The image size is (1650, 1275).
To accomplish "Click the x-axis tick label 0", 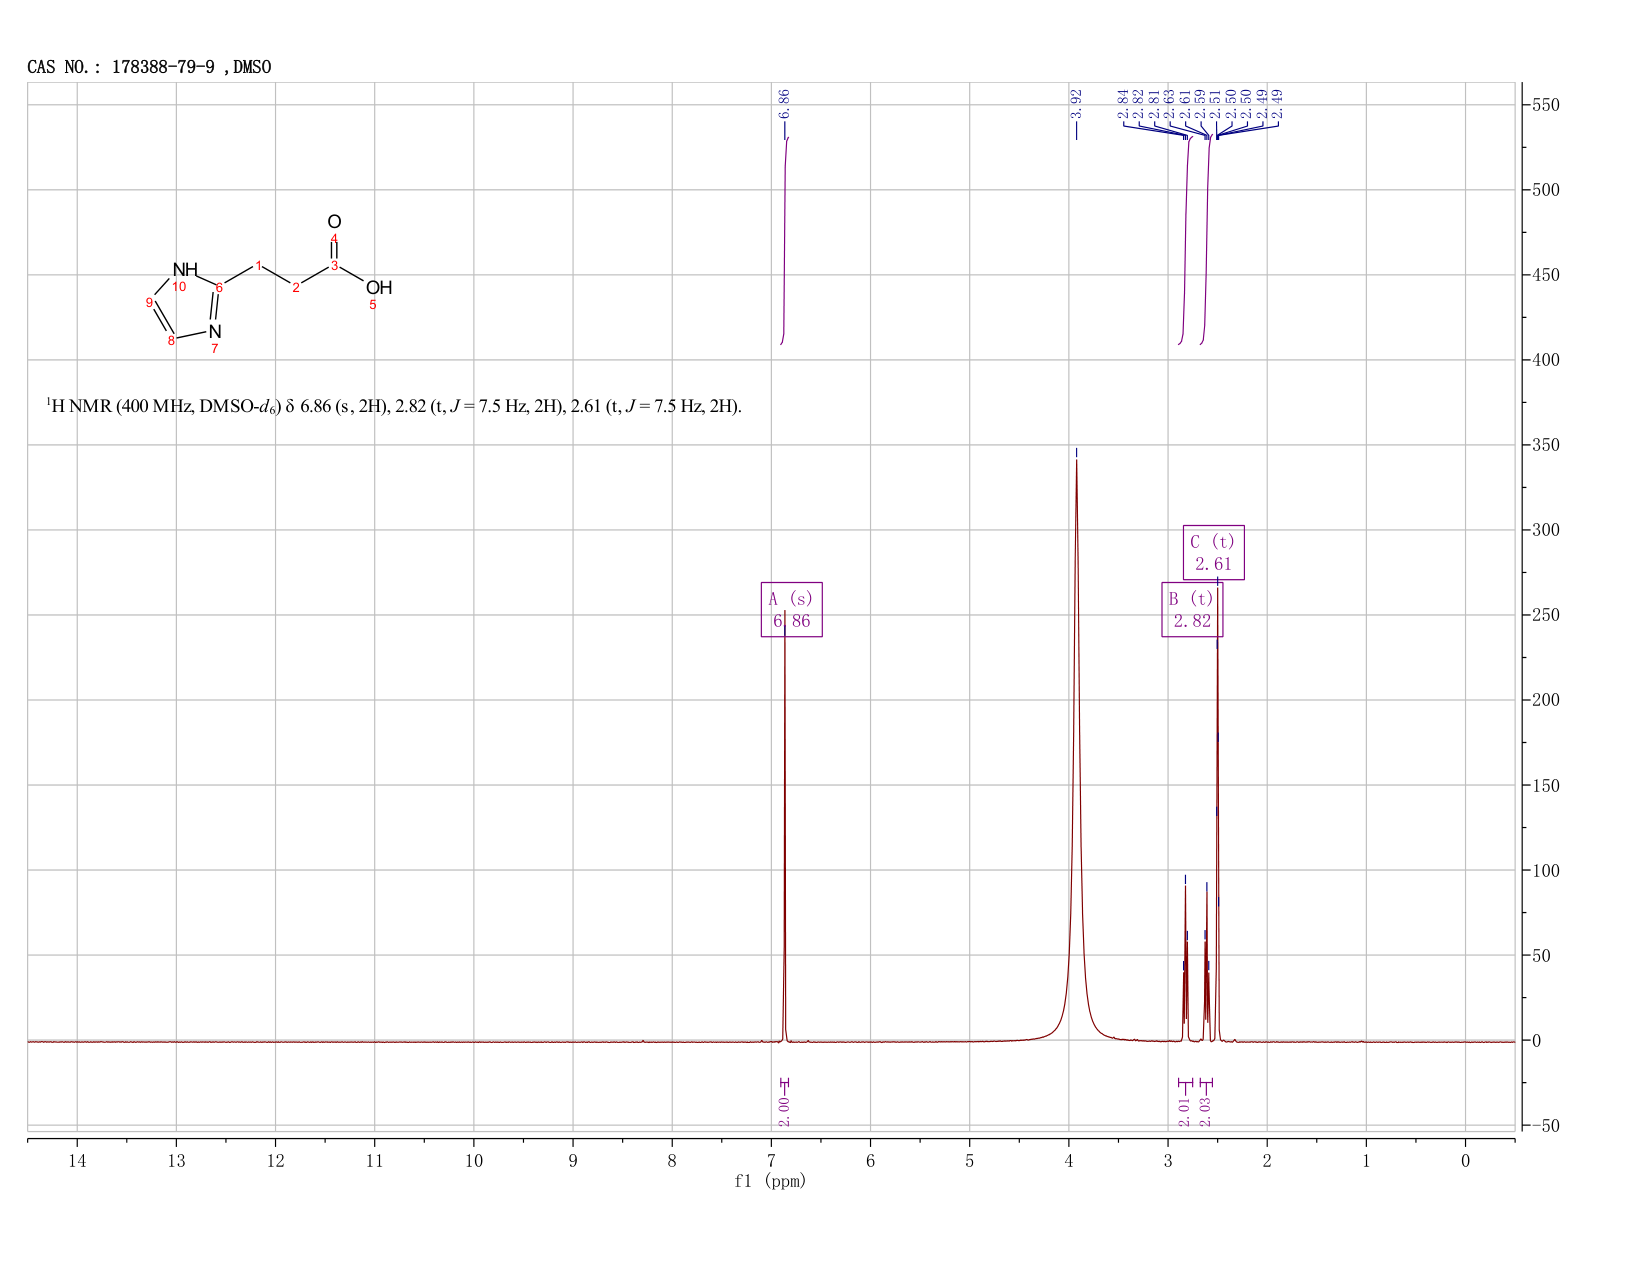I will pos(1465,1160).
